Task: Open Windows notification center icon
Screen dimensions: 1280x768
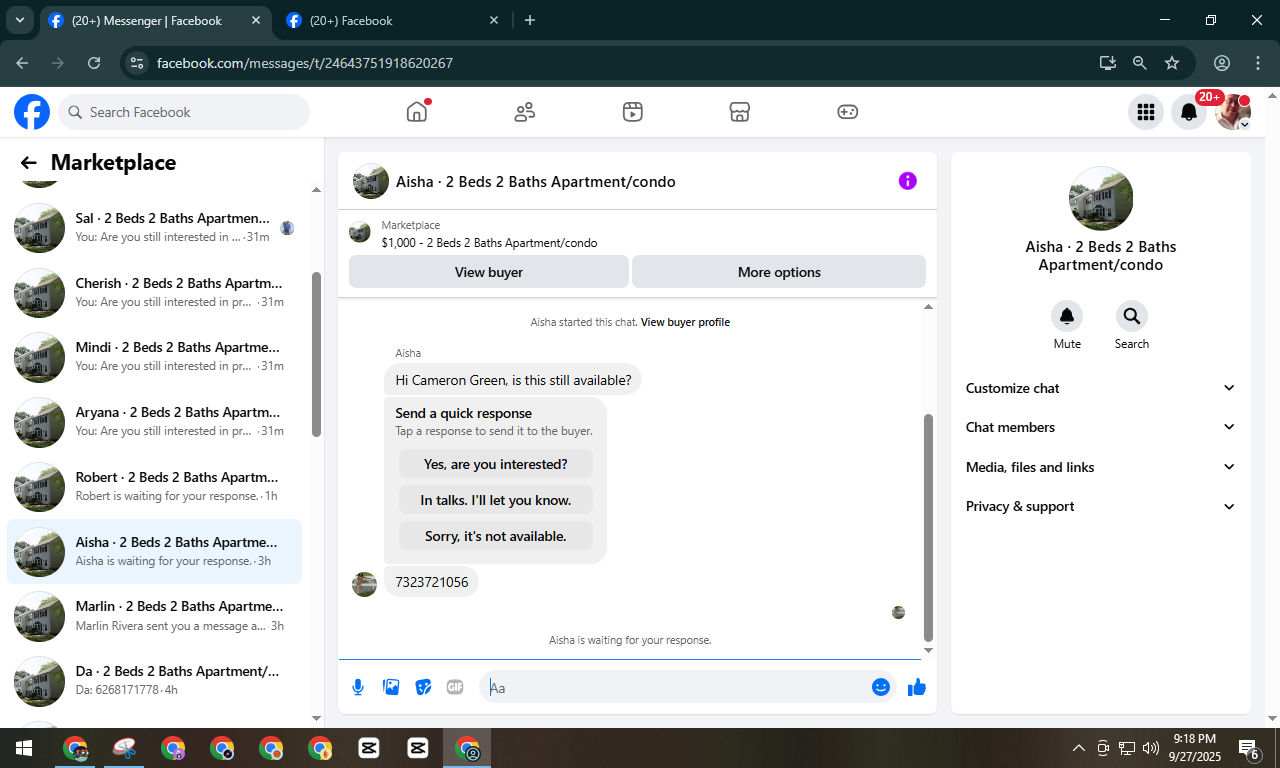Action: (x=1249, y=749)
